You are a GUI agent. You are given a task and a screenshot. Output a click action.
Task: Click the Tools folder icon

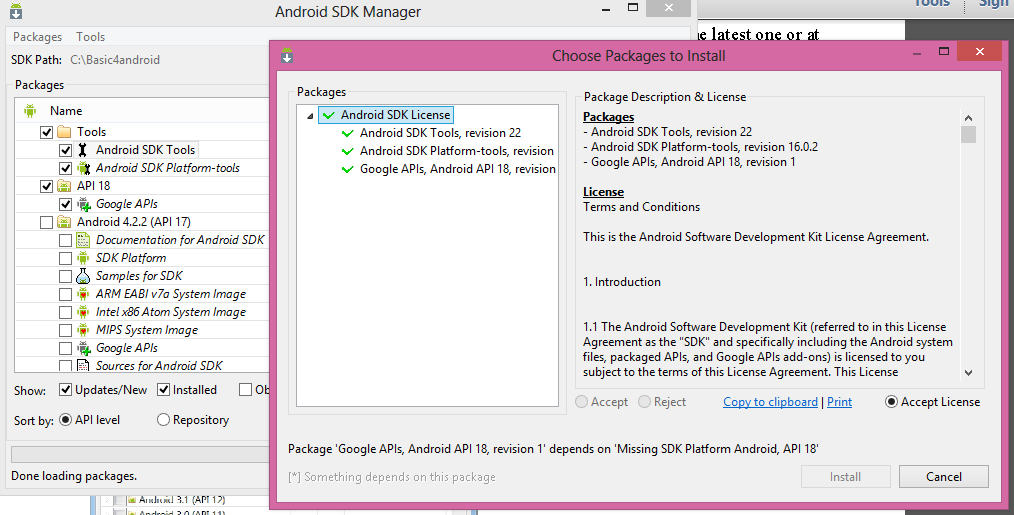click(64, 132)
